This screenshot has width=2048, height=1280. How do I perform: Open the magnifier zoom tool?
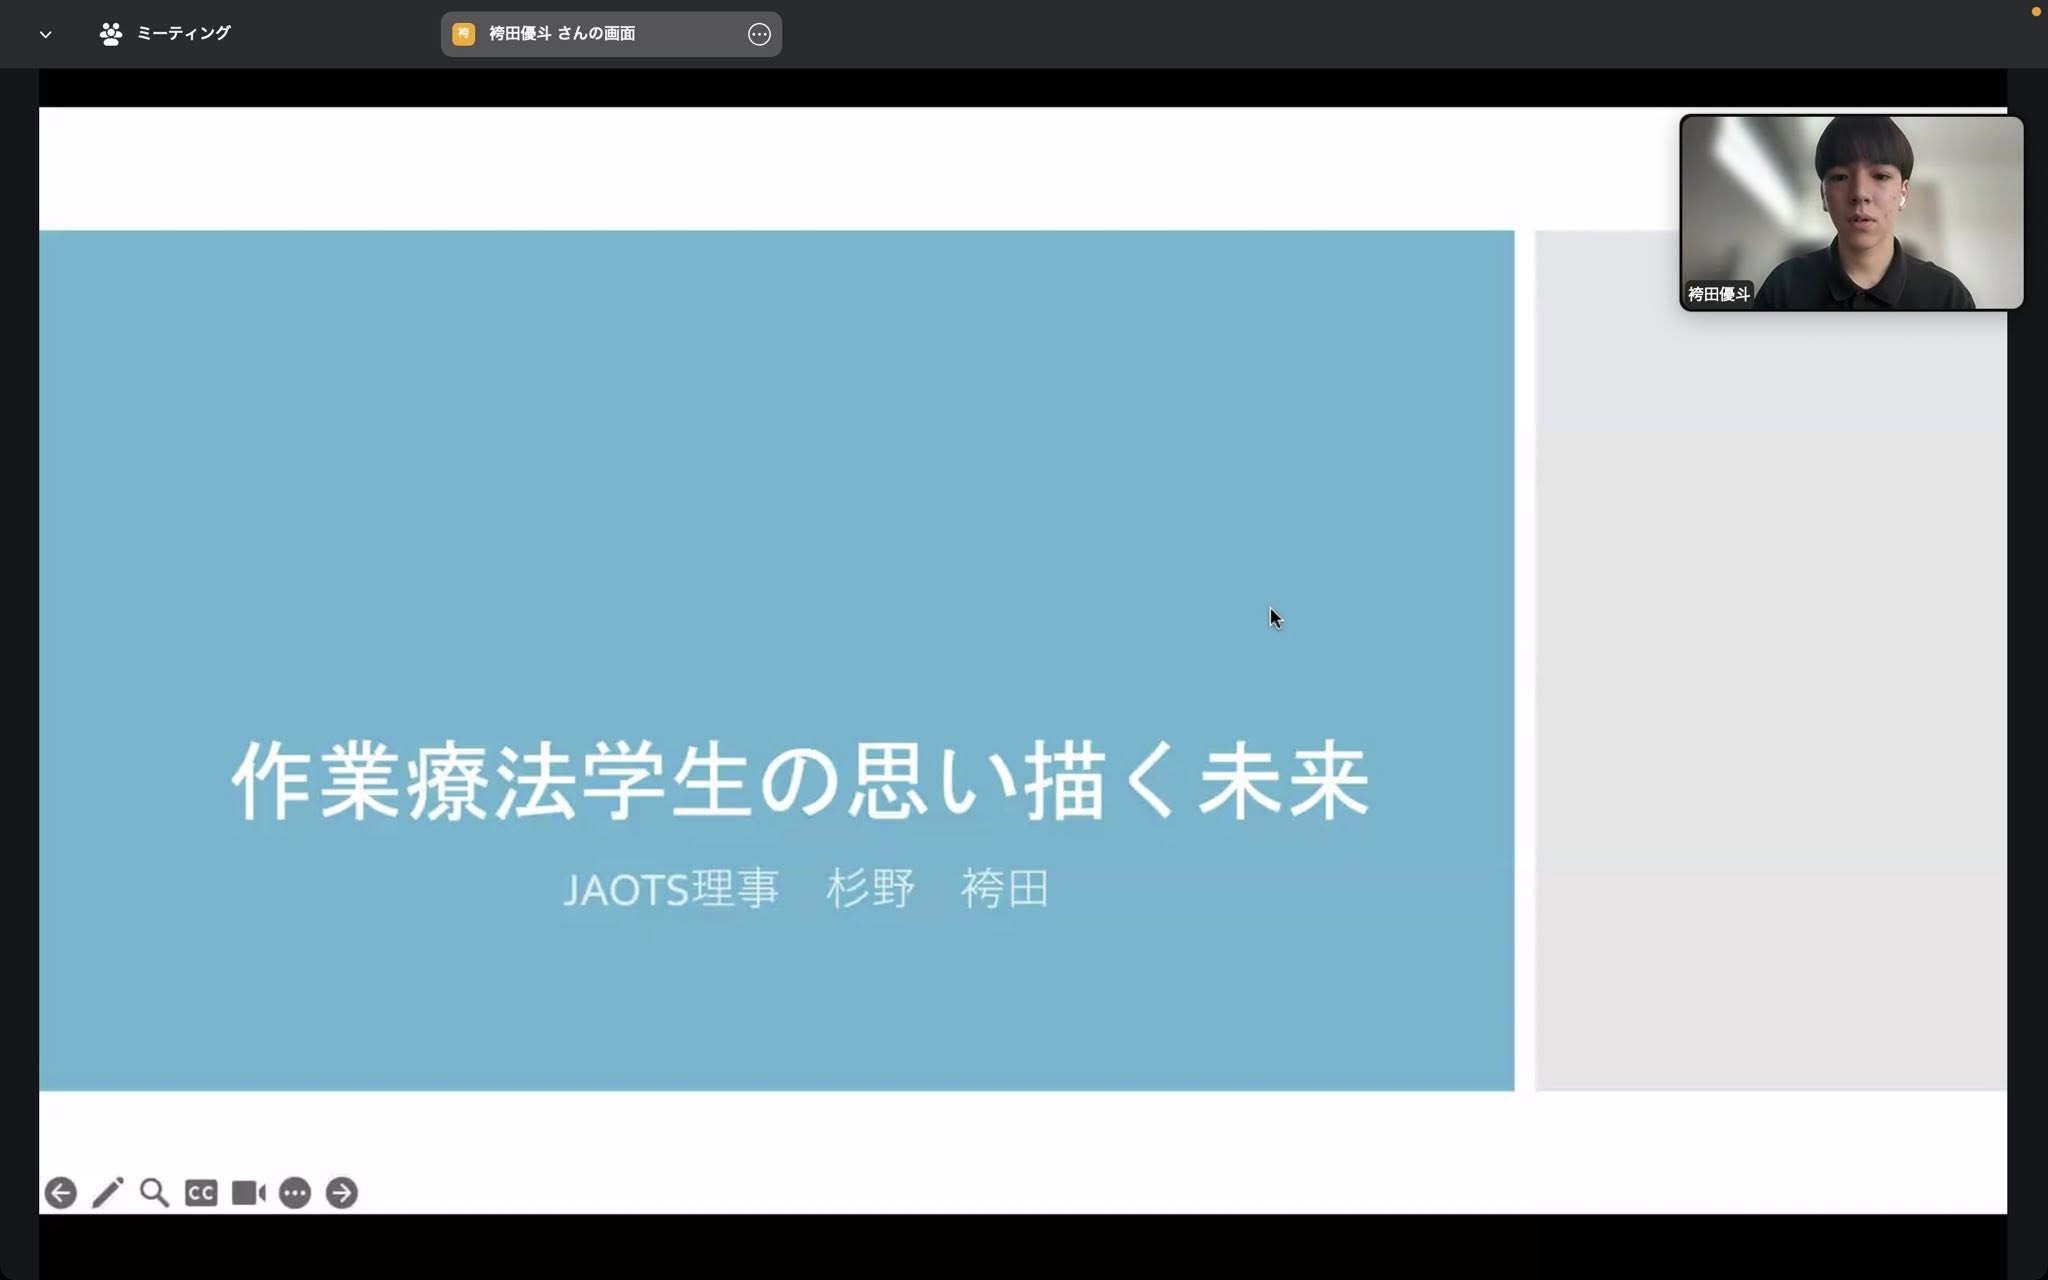point(154,1192)
